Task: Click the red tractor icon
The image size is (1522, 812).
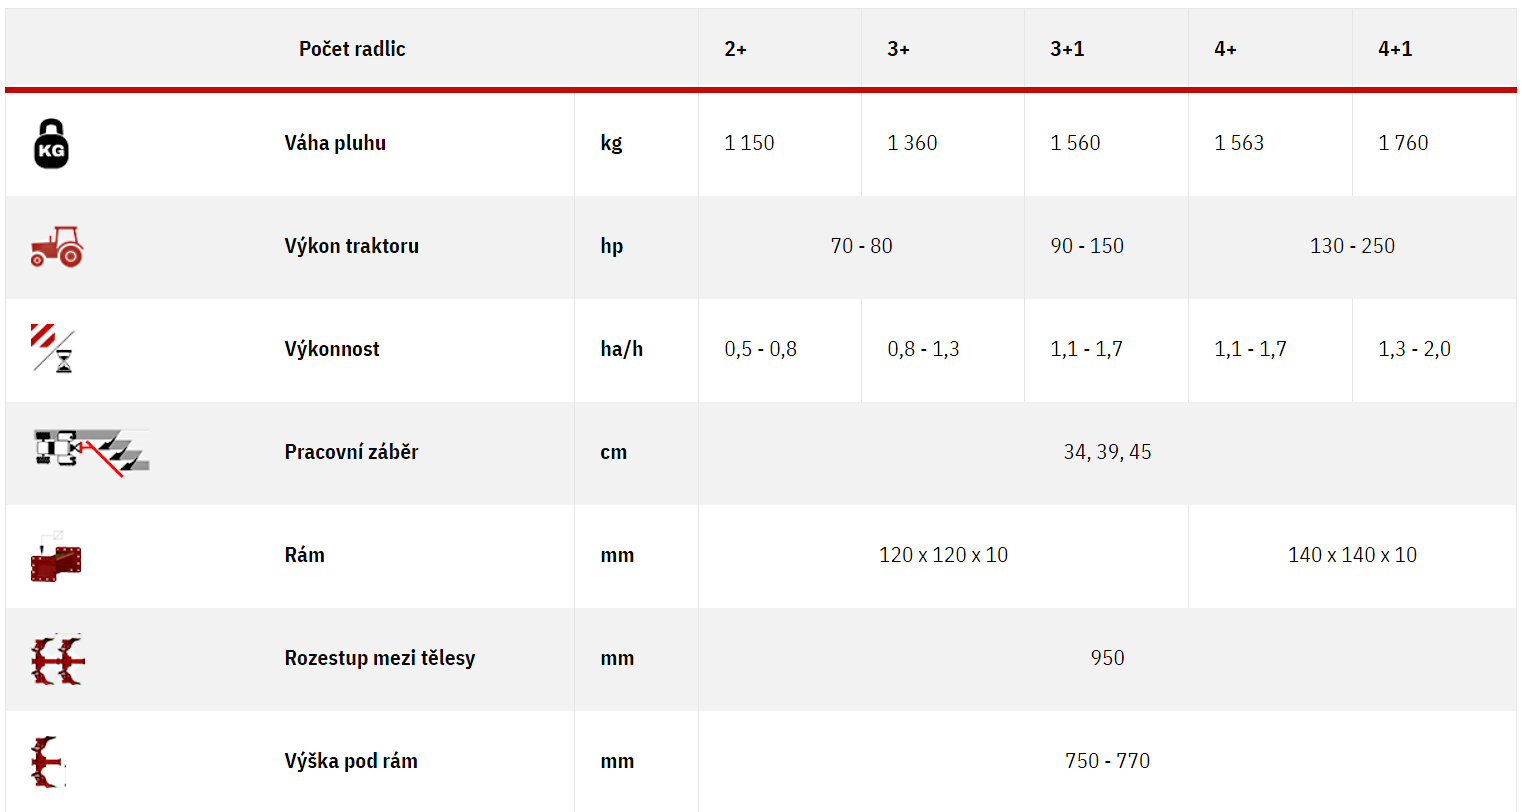Action: coord(57,246)
